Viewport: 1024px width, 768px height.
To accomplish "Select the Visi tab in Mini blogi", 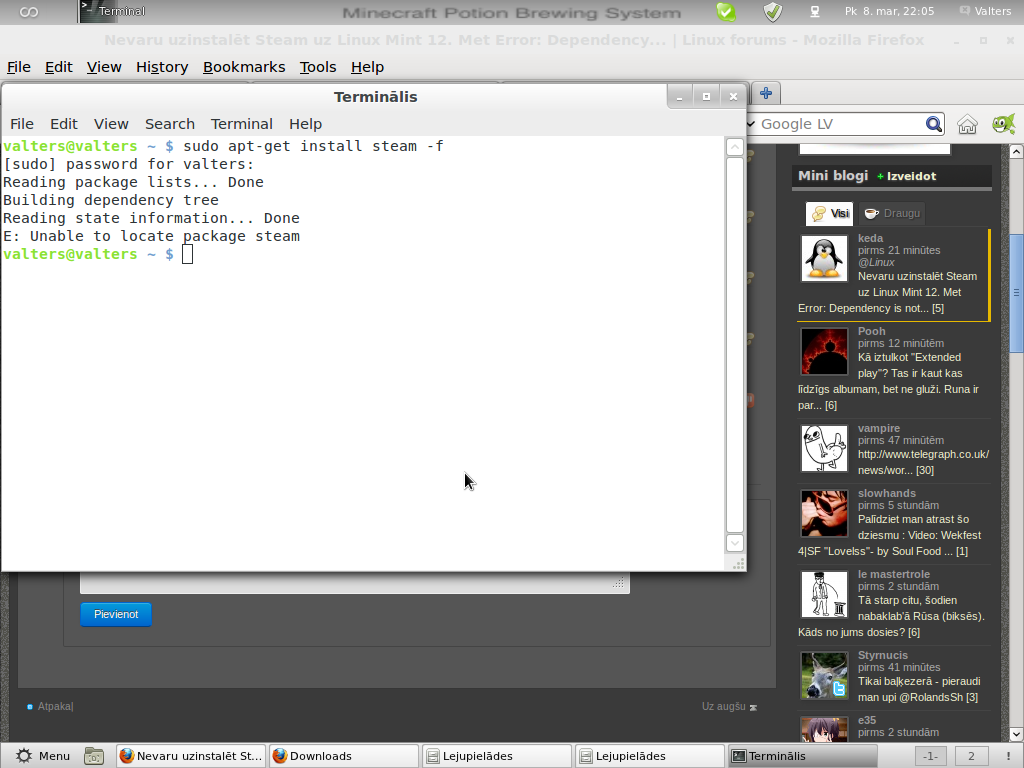I will click(829, 214).
